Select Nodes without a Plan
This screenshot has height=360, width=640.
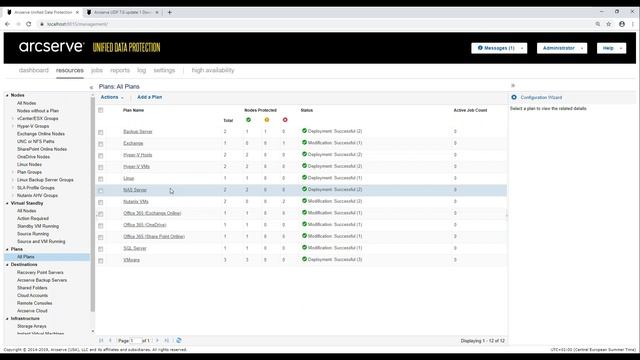pyautogui.click(x=38, y=111)
